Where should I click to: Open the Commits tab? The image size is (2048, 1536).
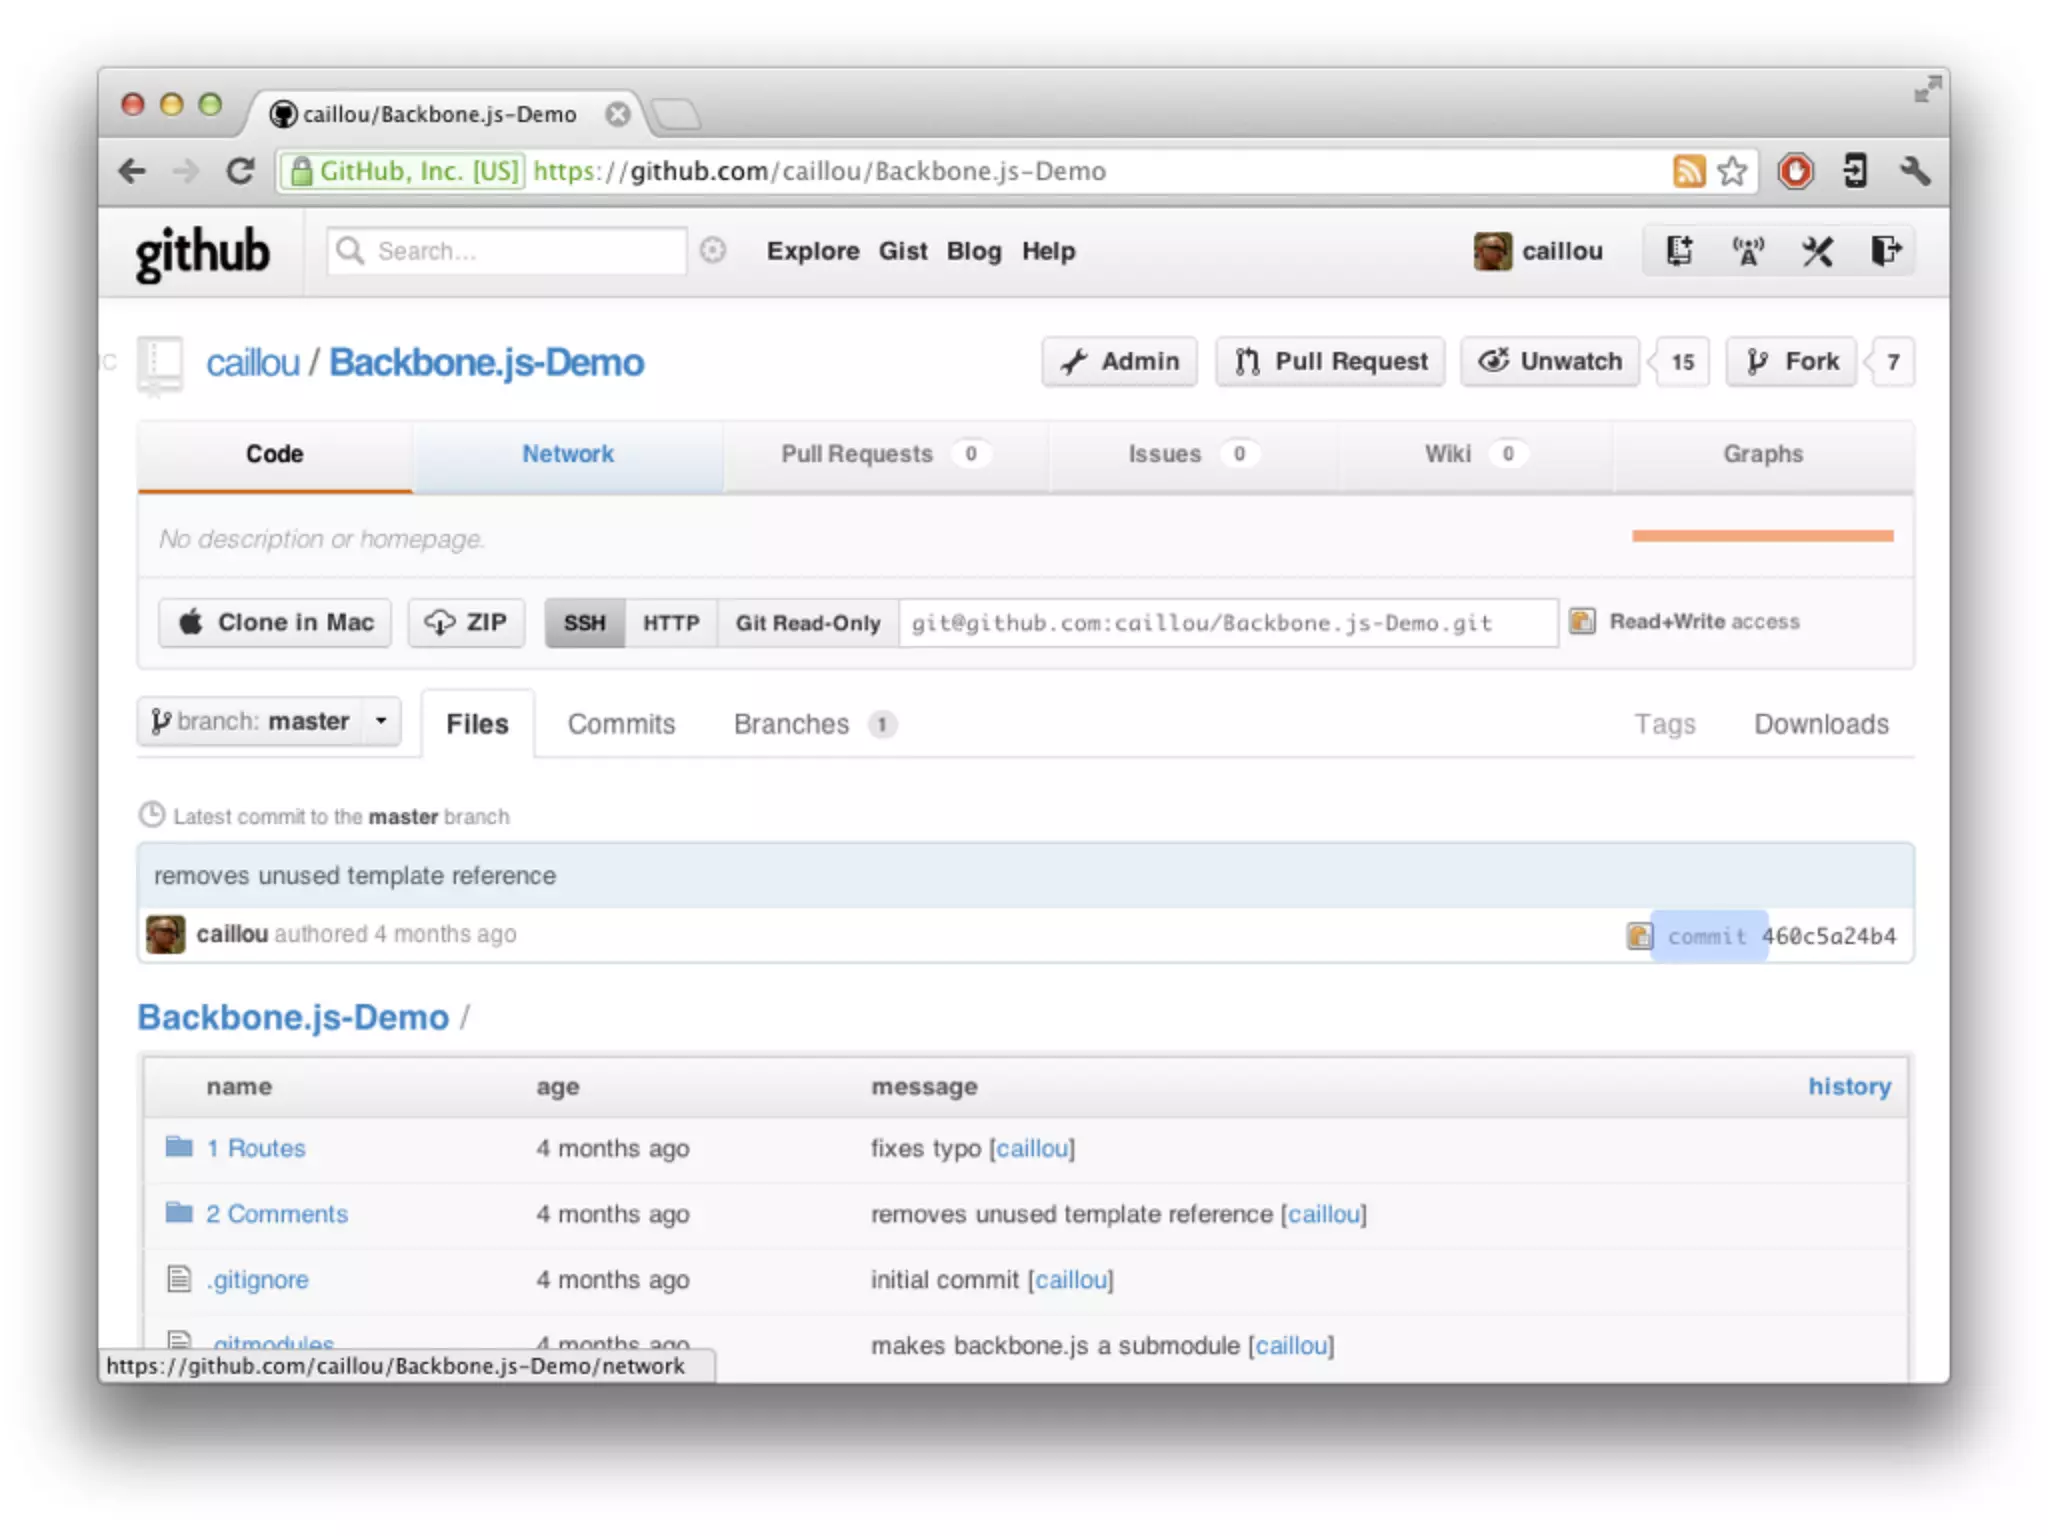pyautogui.click(x=621, y=724)
